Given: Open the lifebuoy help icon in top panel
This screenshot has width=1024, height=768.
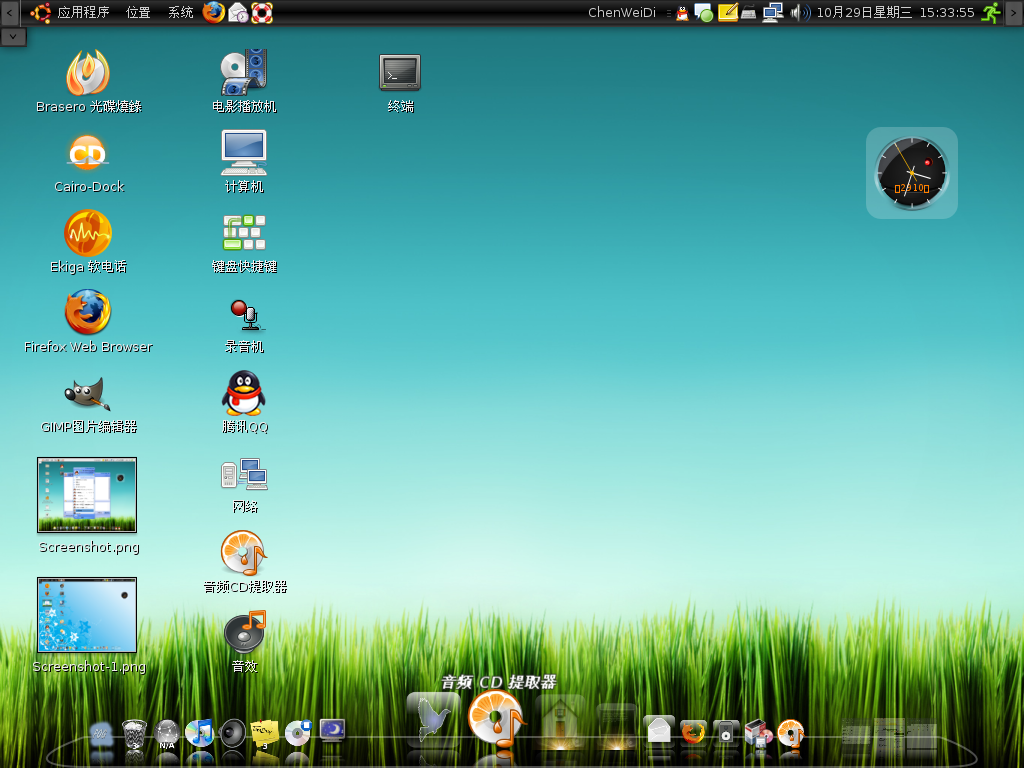Looking at the screenshot, I should (262, 12).
